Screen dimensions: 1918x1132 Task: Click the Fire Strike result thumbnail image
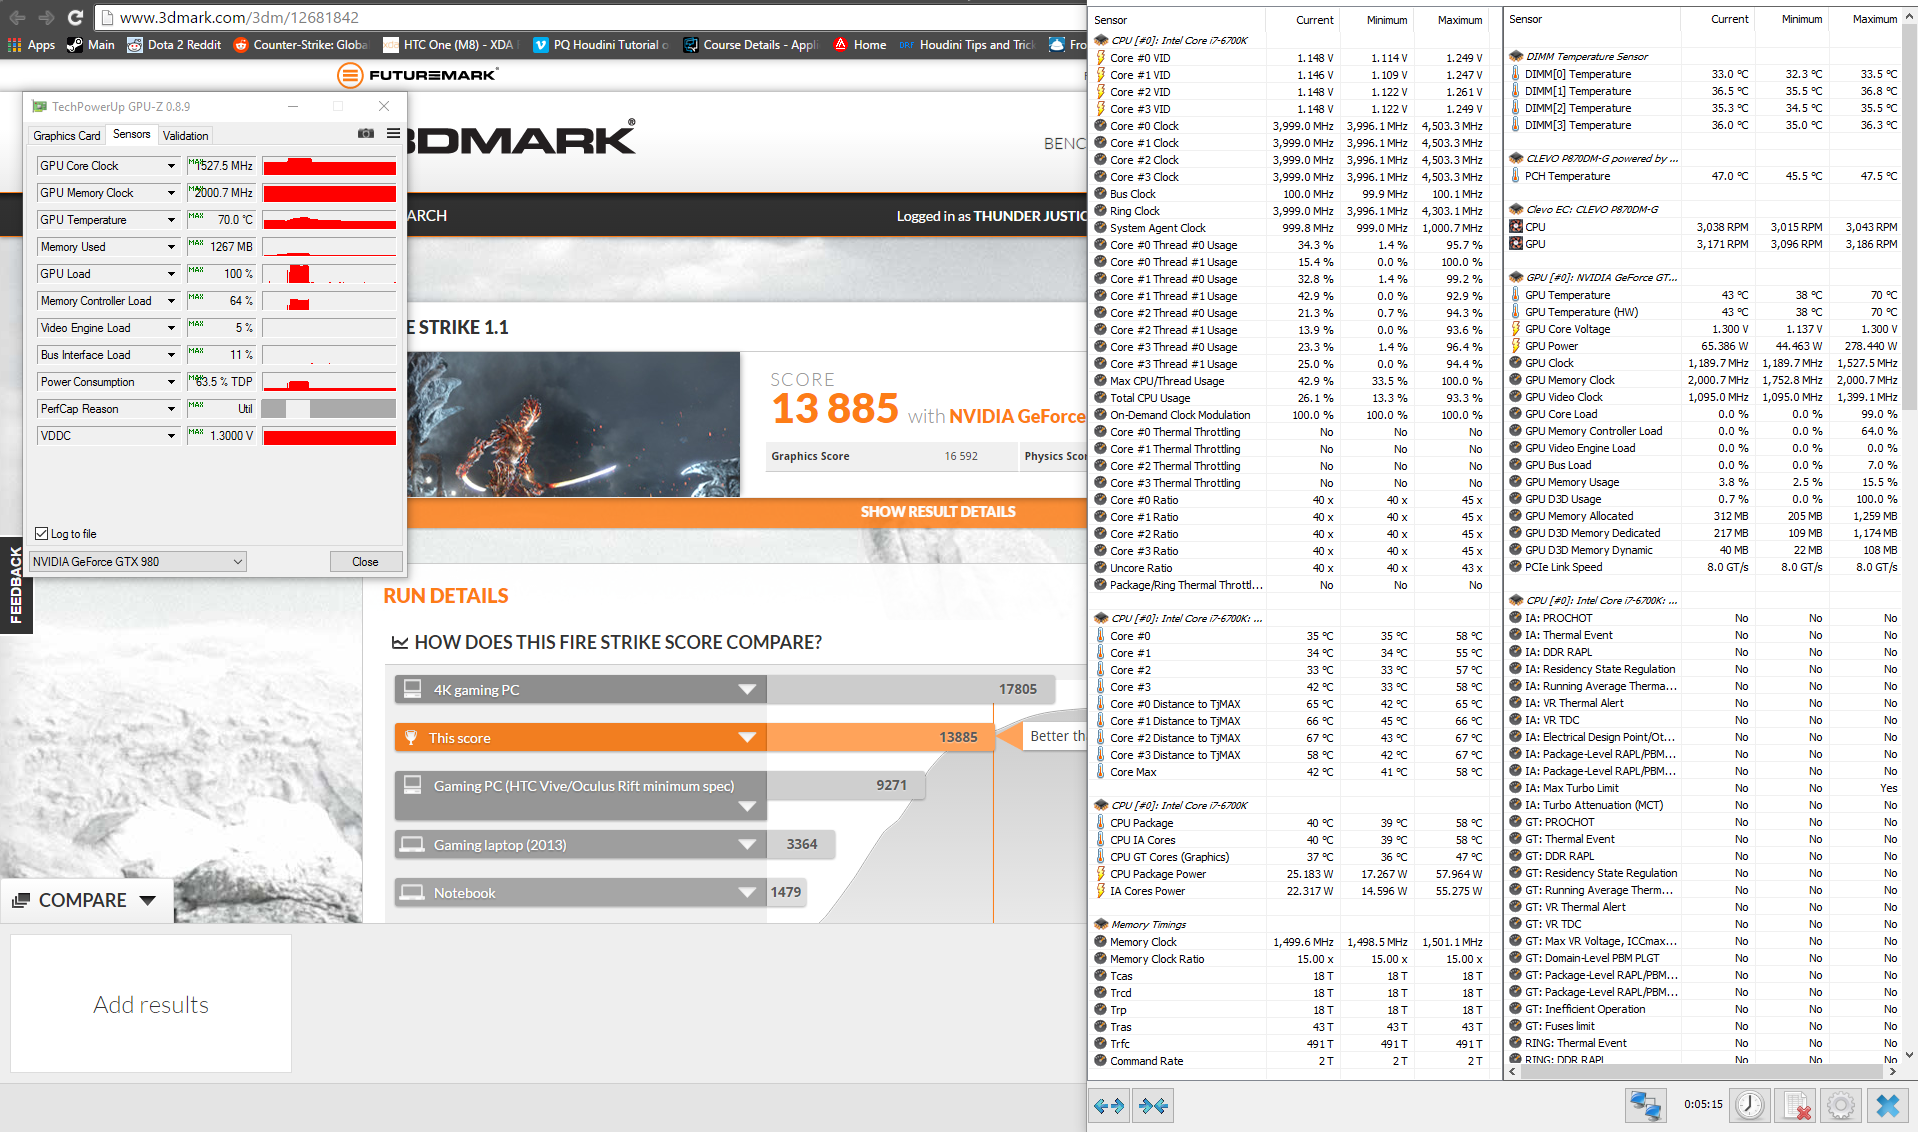pos(574,424)
